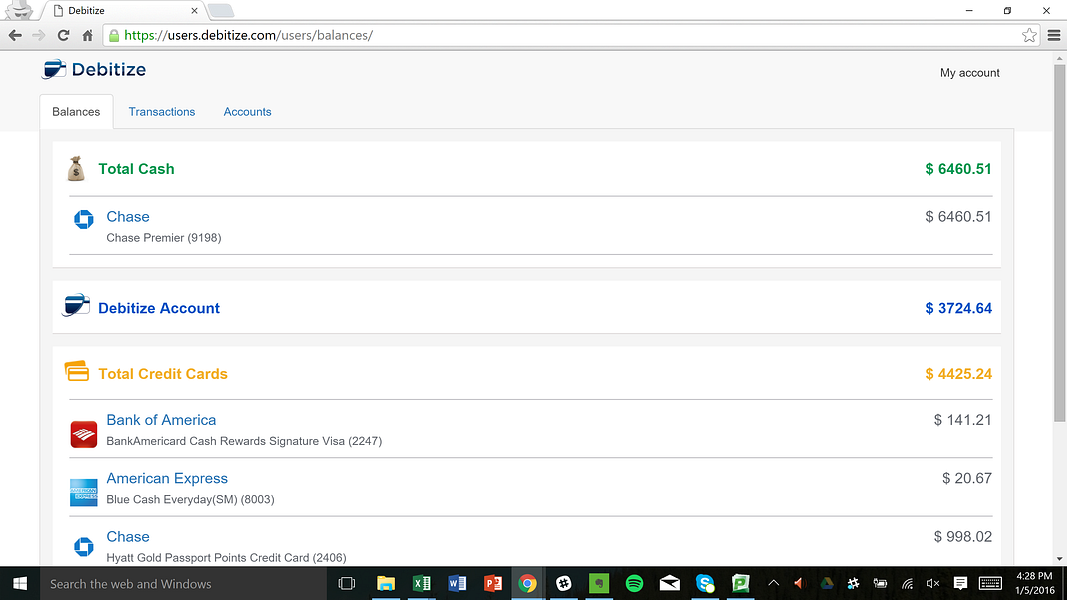Go back with the browser back arrow
The width and height of the screenshot is (1067, 600).
[x=15, y=35]
